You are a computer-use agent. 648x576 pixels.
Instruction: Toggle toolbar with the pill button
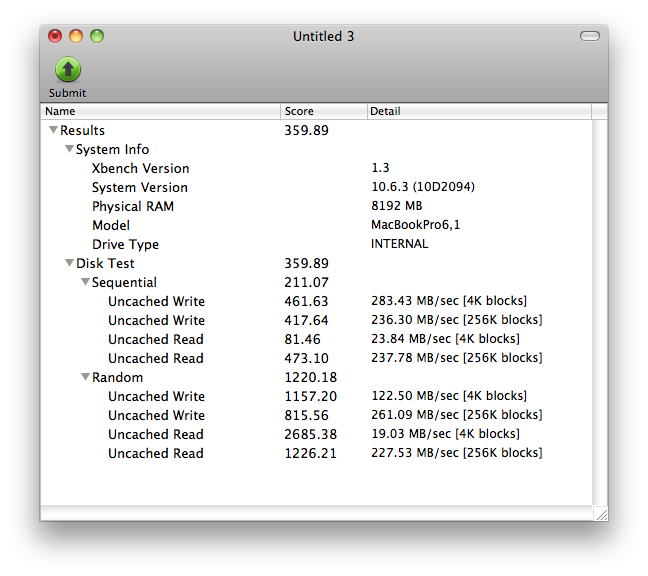pos(590,36)
